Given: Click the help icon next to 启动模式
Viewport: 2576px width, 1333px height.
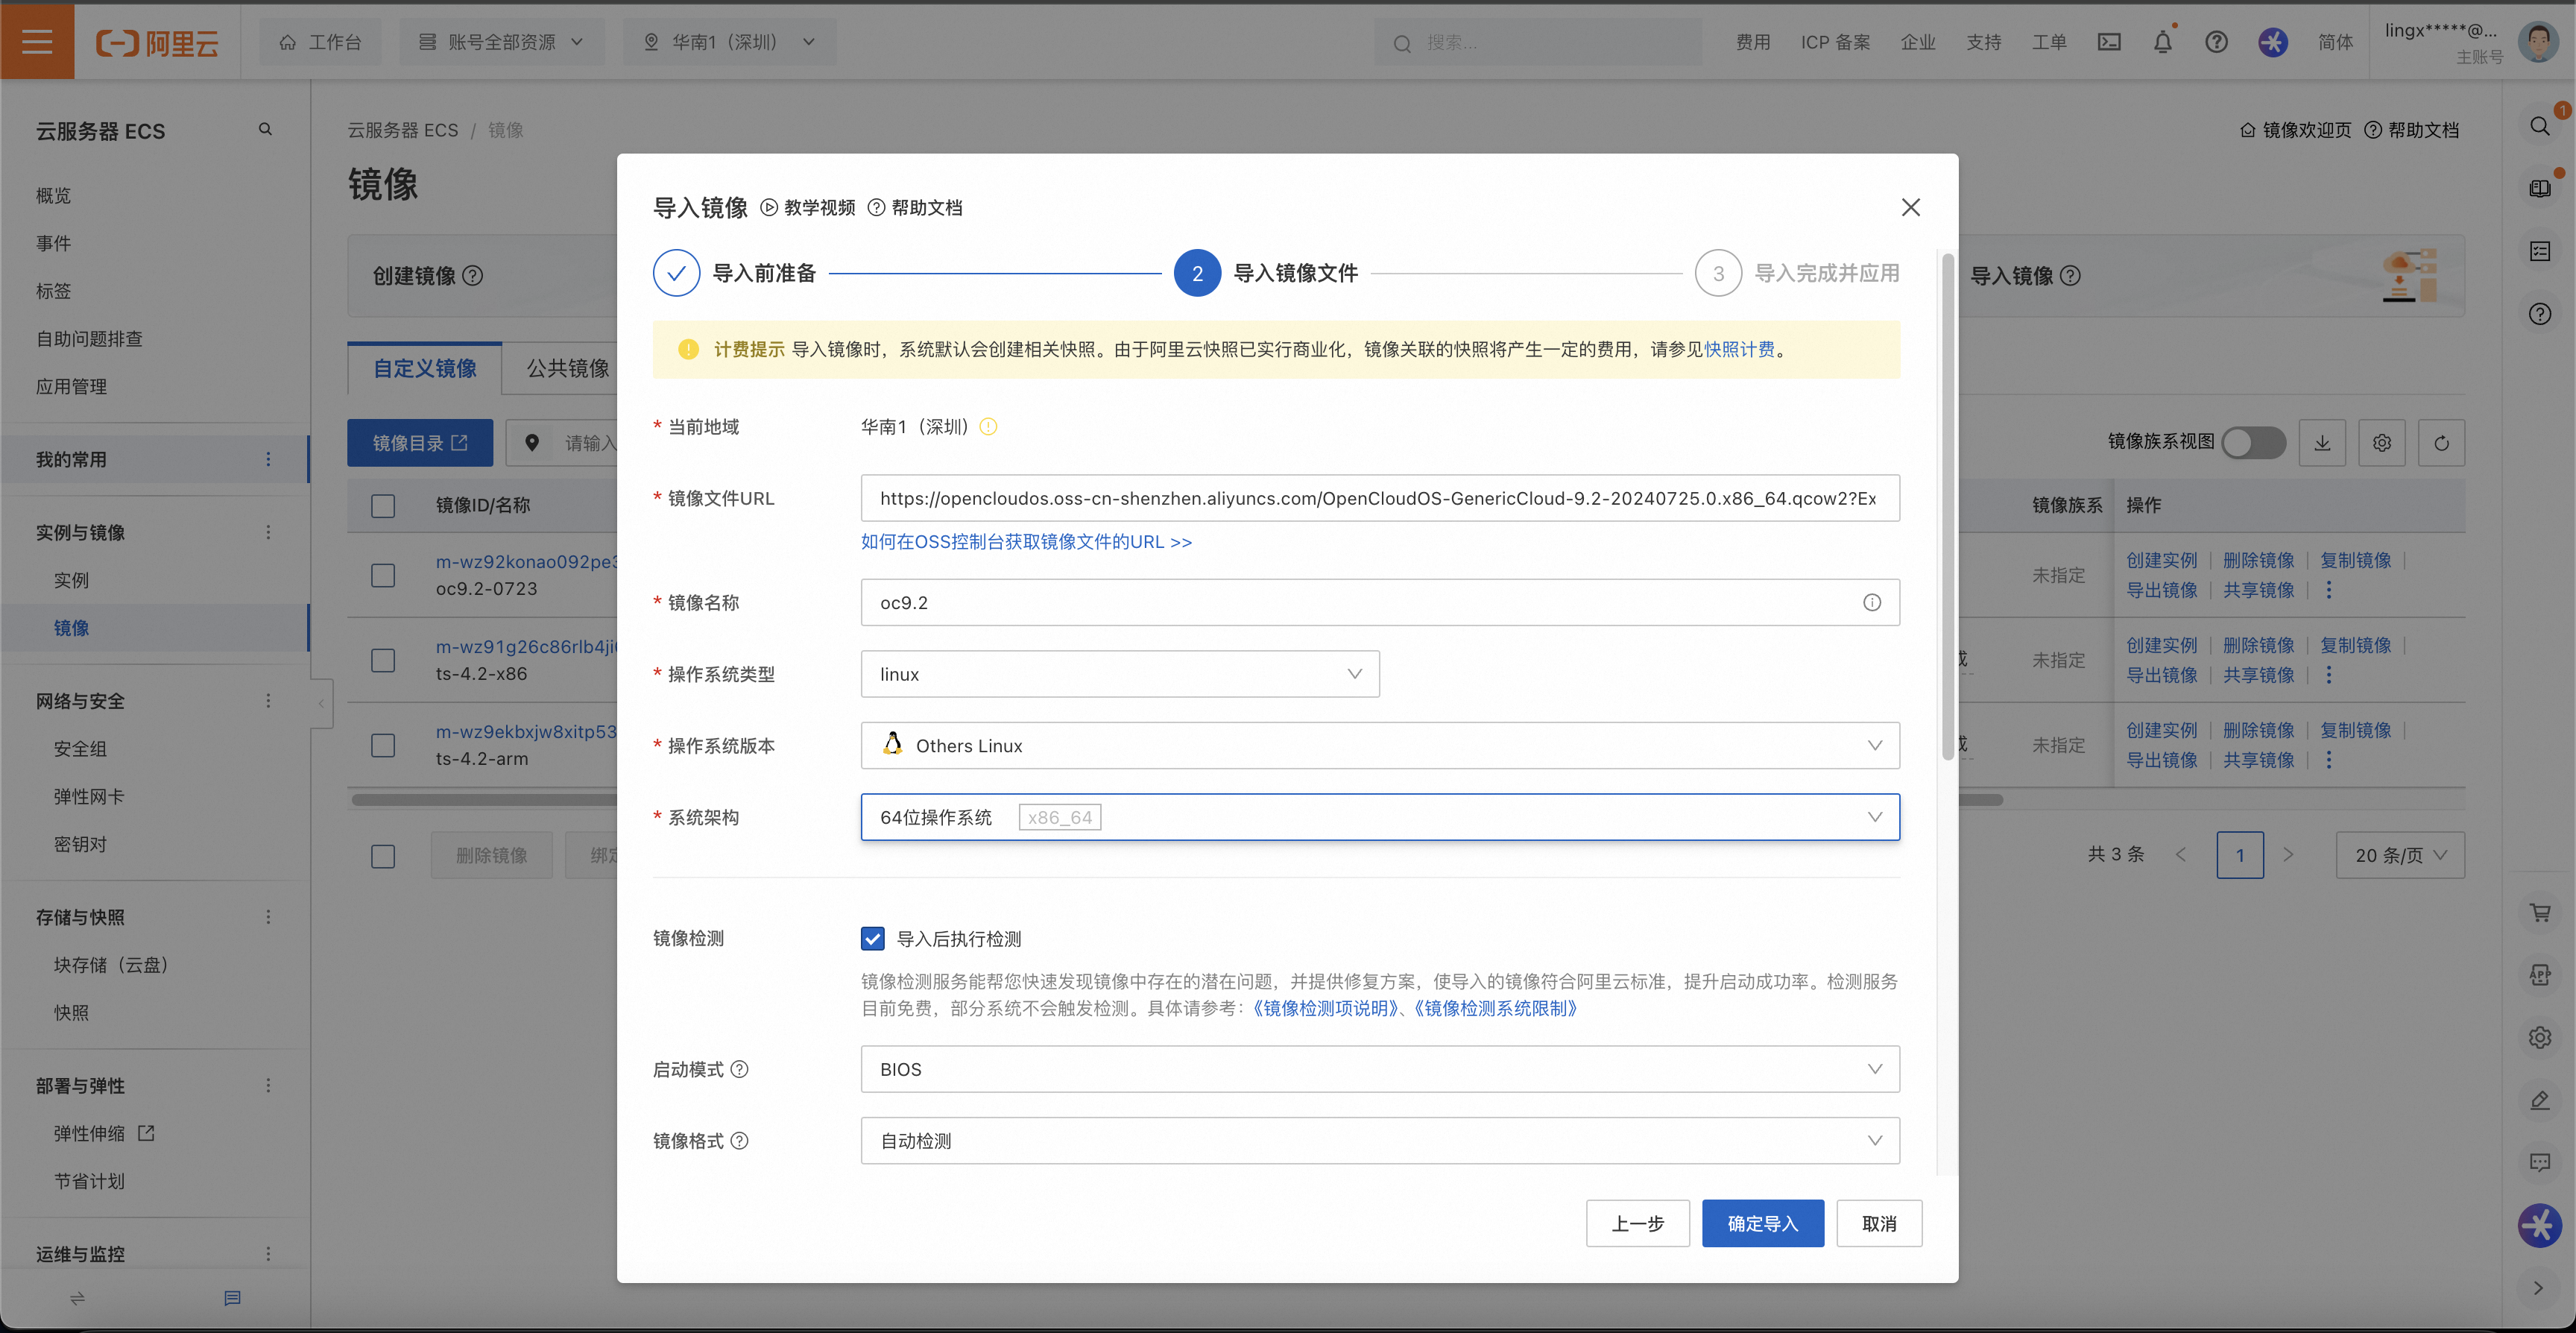Looking at the screenshot, I should coord(740,1070).
